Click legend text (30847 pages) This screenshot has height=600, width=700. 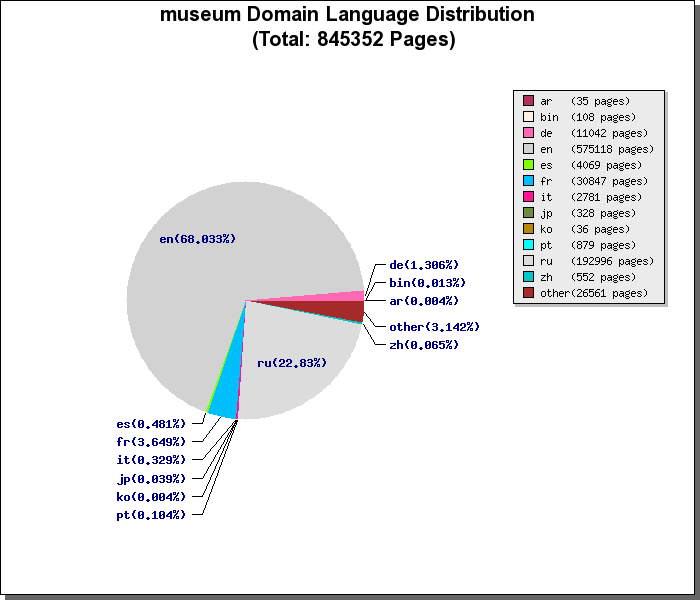[609, 181]
